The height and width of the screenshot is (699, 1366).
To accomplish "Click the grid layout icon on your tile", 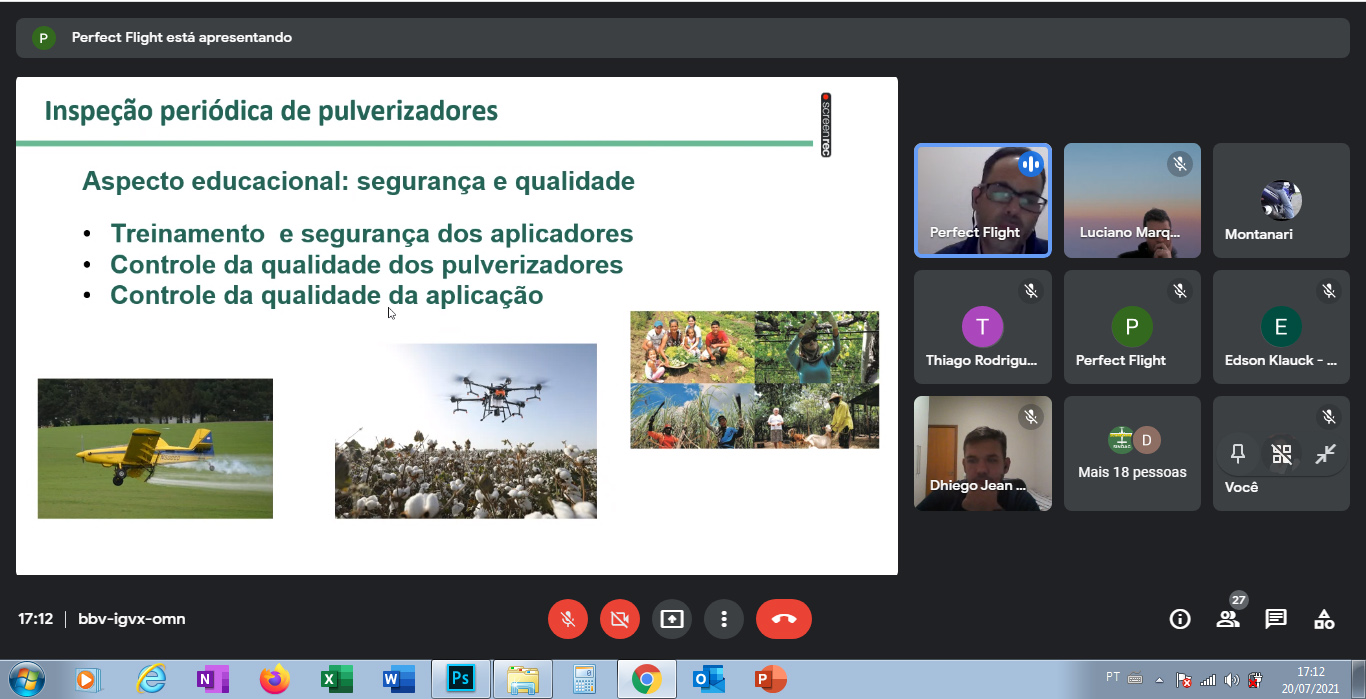I will tap(1281, 454).
